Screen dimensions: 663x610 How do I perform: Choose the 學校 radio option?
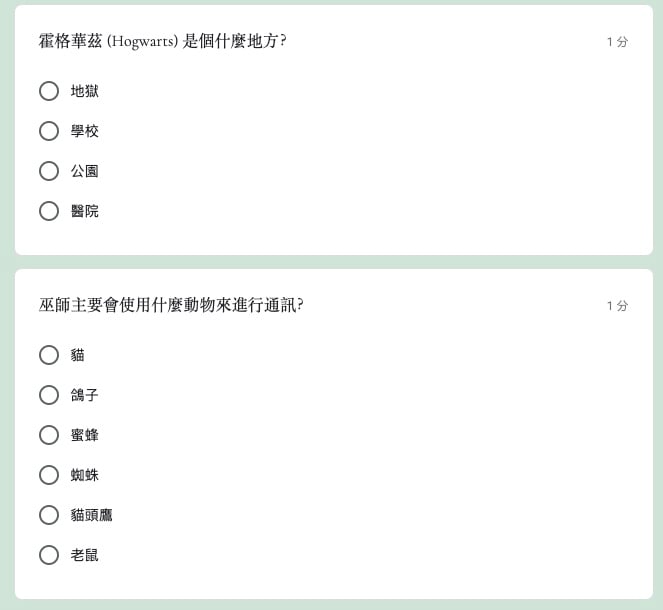pyautogui.click(x=49, y=131)
